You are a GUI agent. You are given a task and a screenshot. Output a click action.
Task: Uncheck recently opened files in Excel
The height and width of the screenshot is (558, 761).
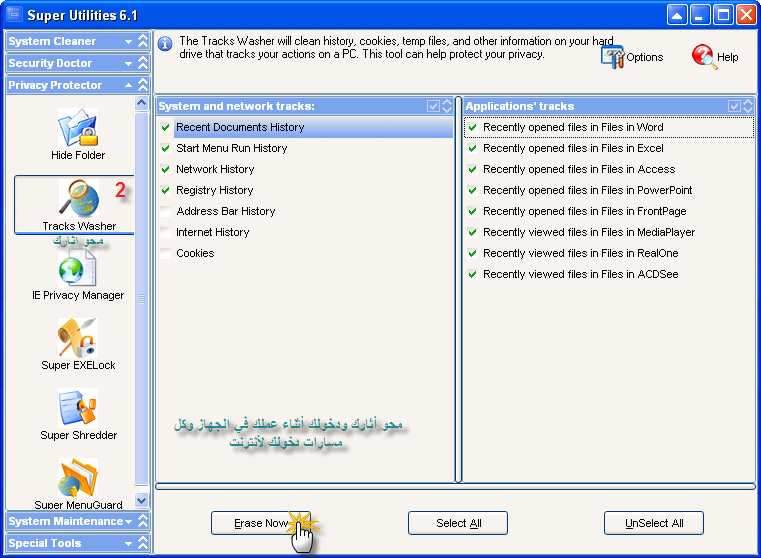[472, 148]
